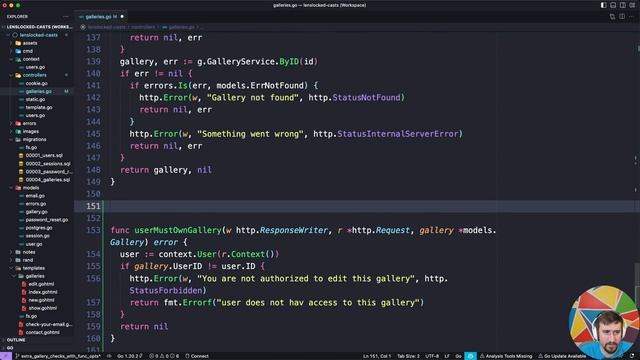640x360 pixels.
Task: Toggle bottom panel layout icon in title bar
Action: [x=613, y=5]
